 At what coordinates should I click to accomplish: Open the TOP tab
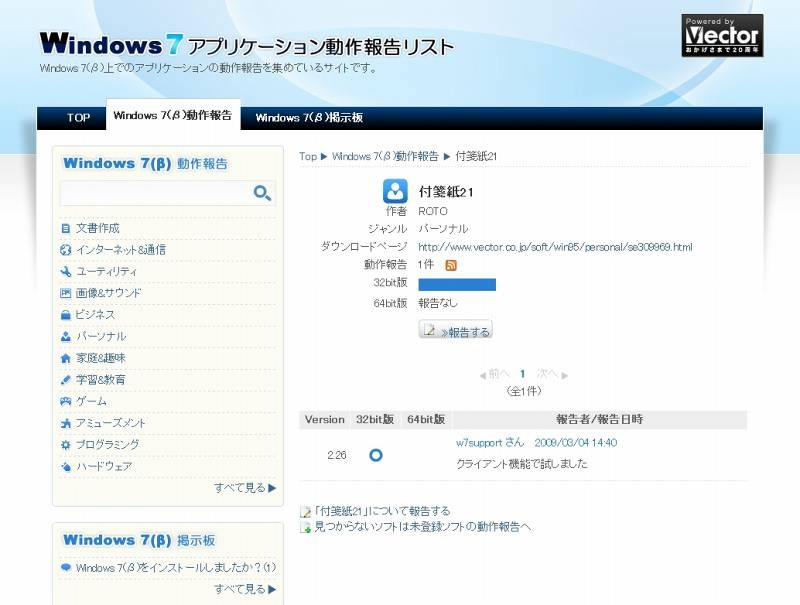(78, 118)
